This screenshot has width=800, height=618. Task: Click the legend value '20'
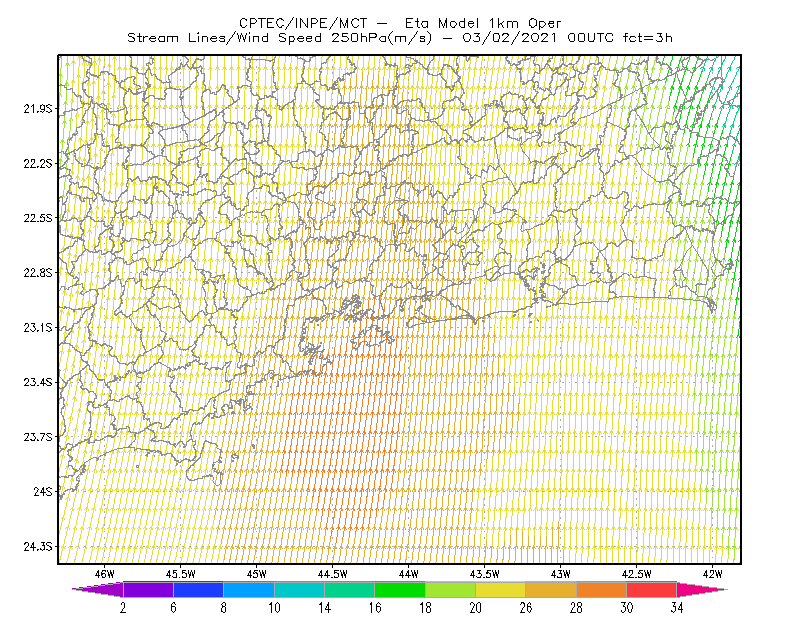476,608
